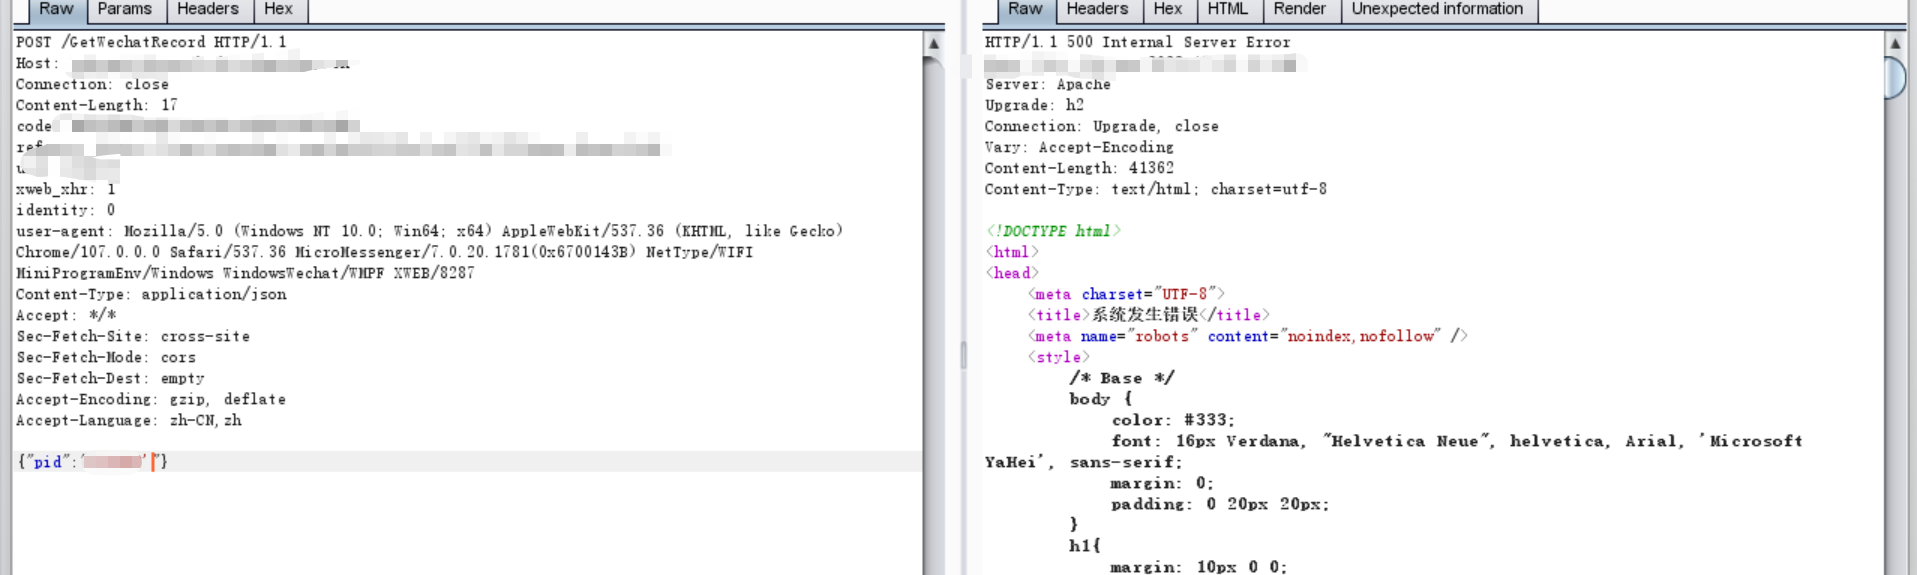
Task: Open the response Hex tab
Action: click(1168, 10)
